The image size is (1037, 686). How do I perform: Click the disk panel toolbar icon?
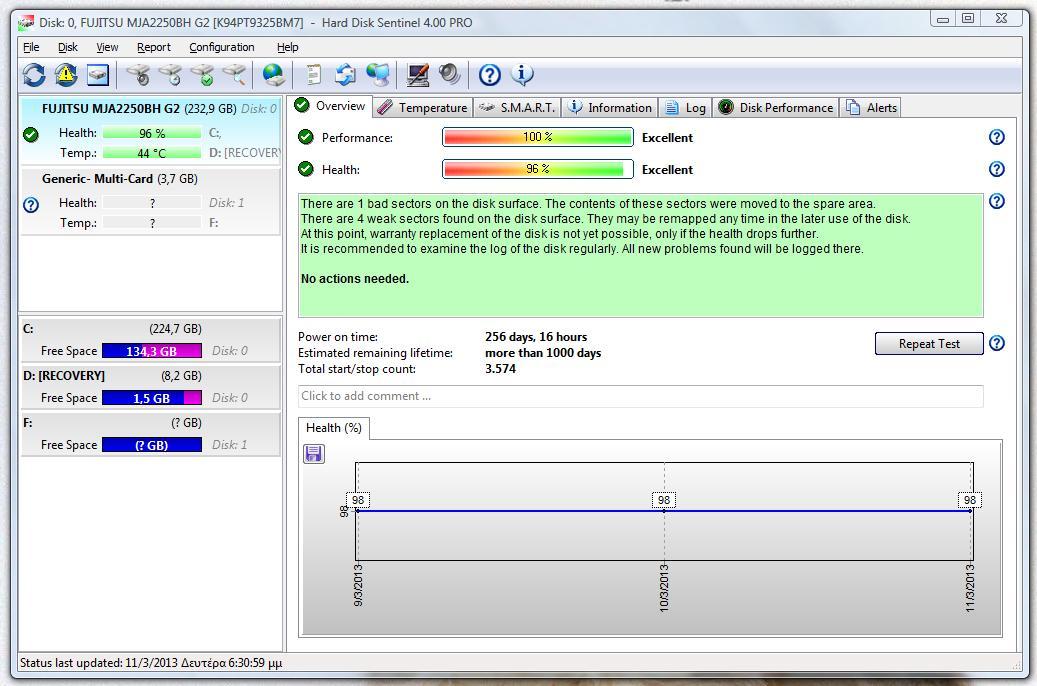[x=98, y=75]
